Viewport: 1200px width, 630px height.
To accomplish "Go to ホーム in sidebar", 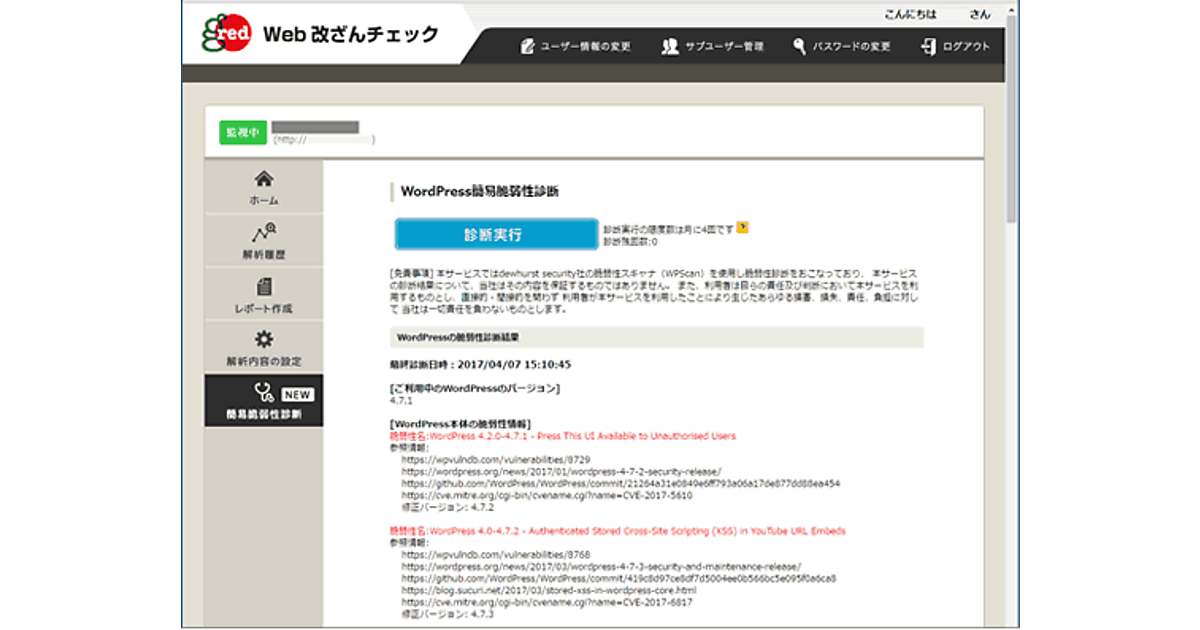I will pyautogui.click(x=264, y=187).
